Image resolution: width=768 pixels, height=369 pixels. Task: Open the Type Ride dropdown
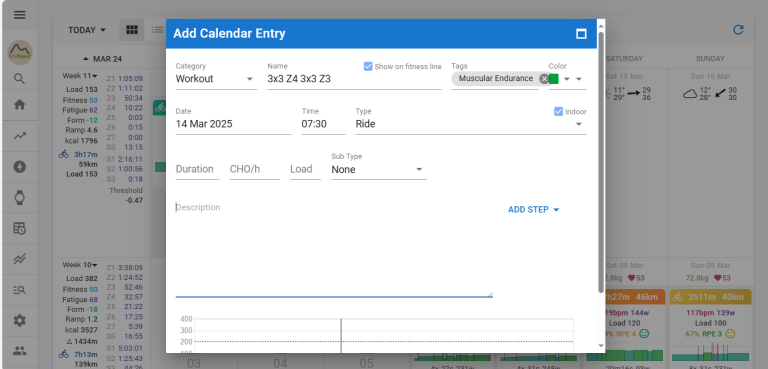pyautogui.click(x=471, y=124)
